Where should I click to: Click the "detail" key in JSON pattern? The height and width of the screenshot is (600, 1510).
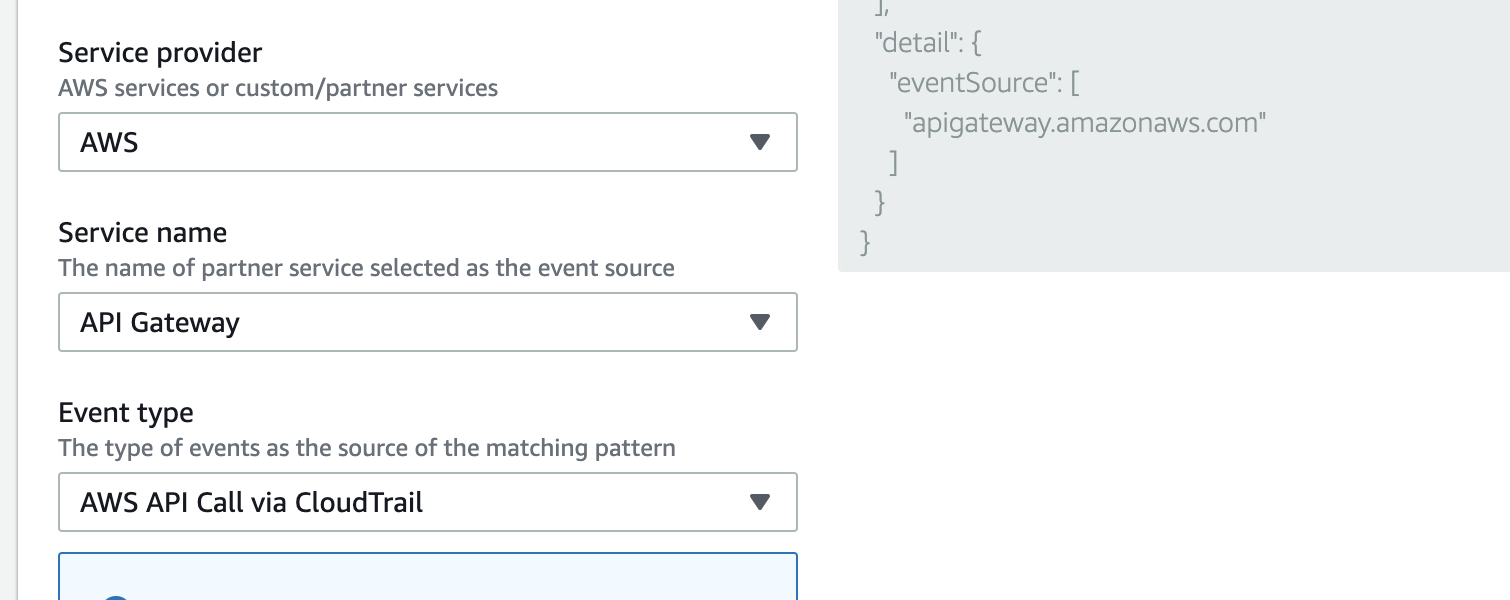(x=914, y=43)
